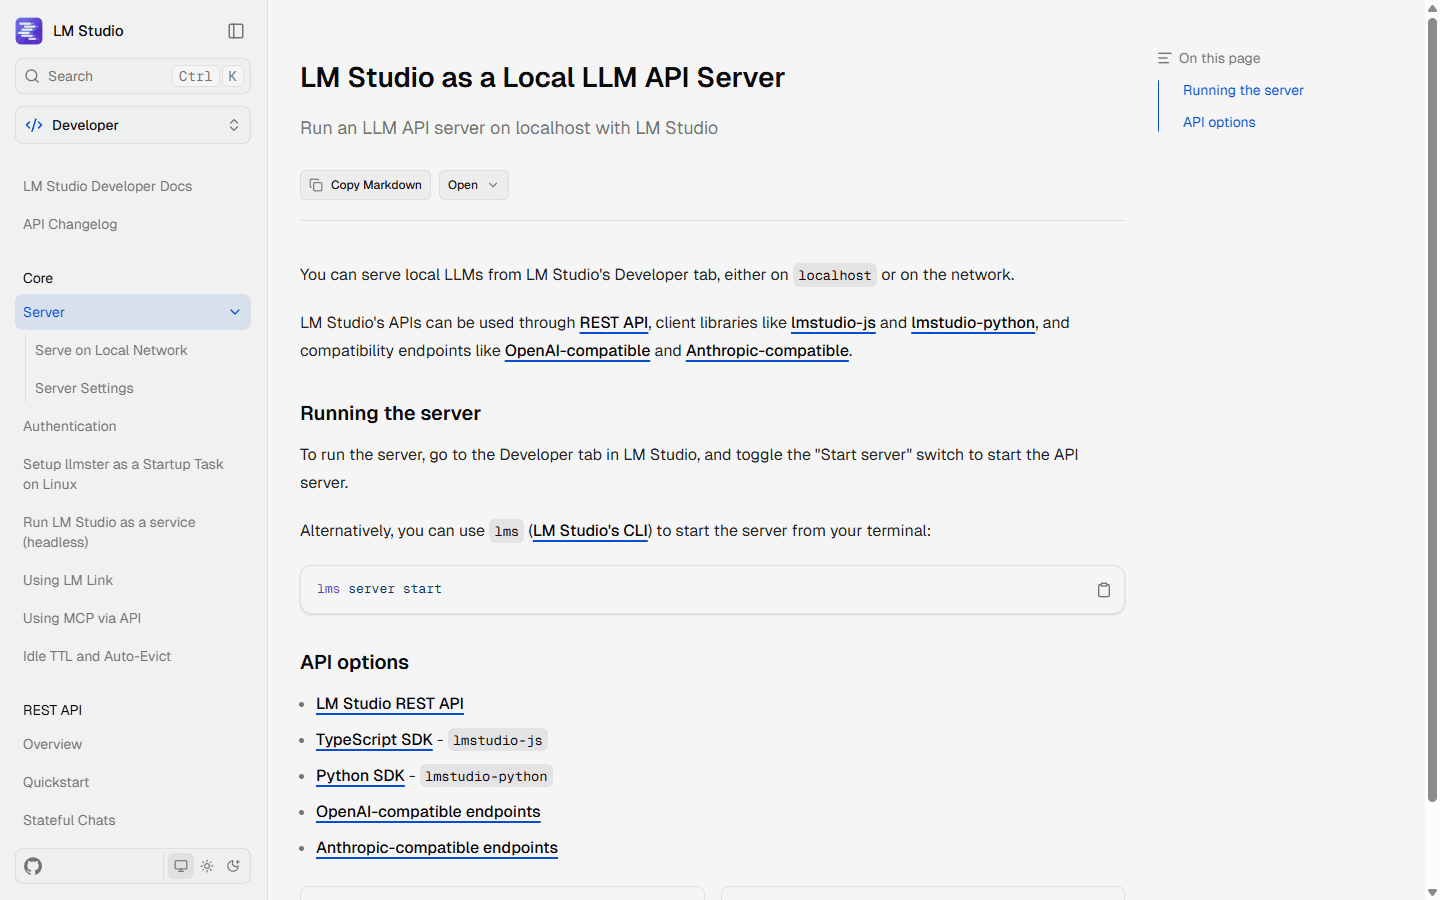Open Using MCP via API page
Screen dimensions: 1440x900
pos(82,618)
